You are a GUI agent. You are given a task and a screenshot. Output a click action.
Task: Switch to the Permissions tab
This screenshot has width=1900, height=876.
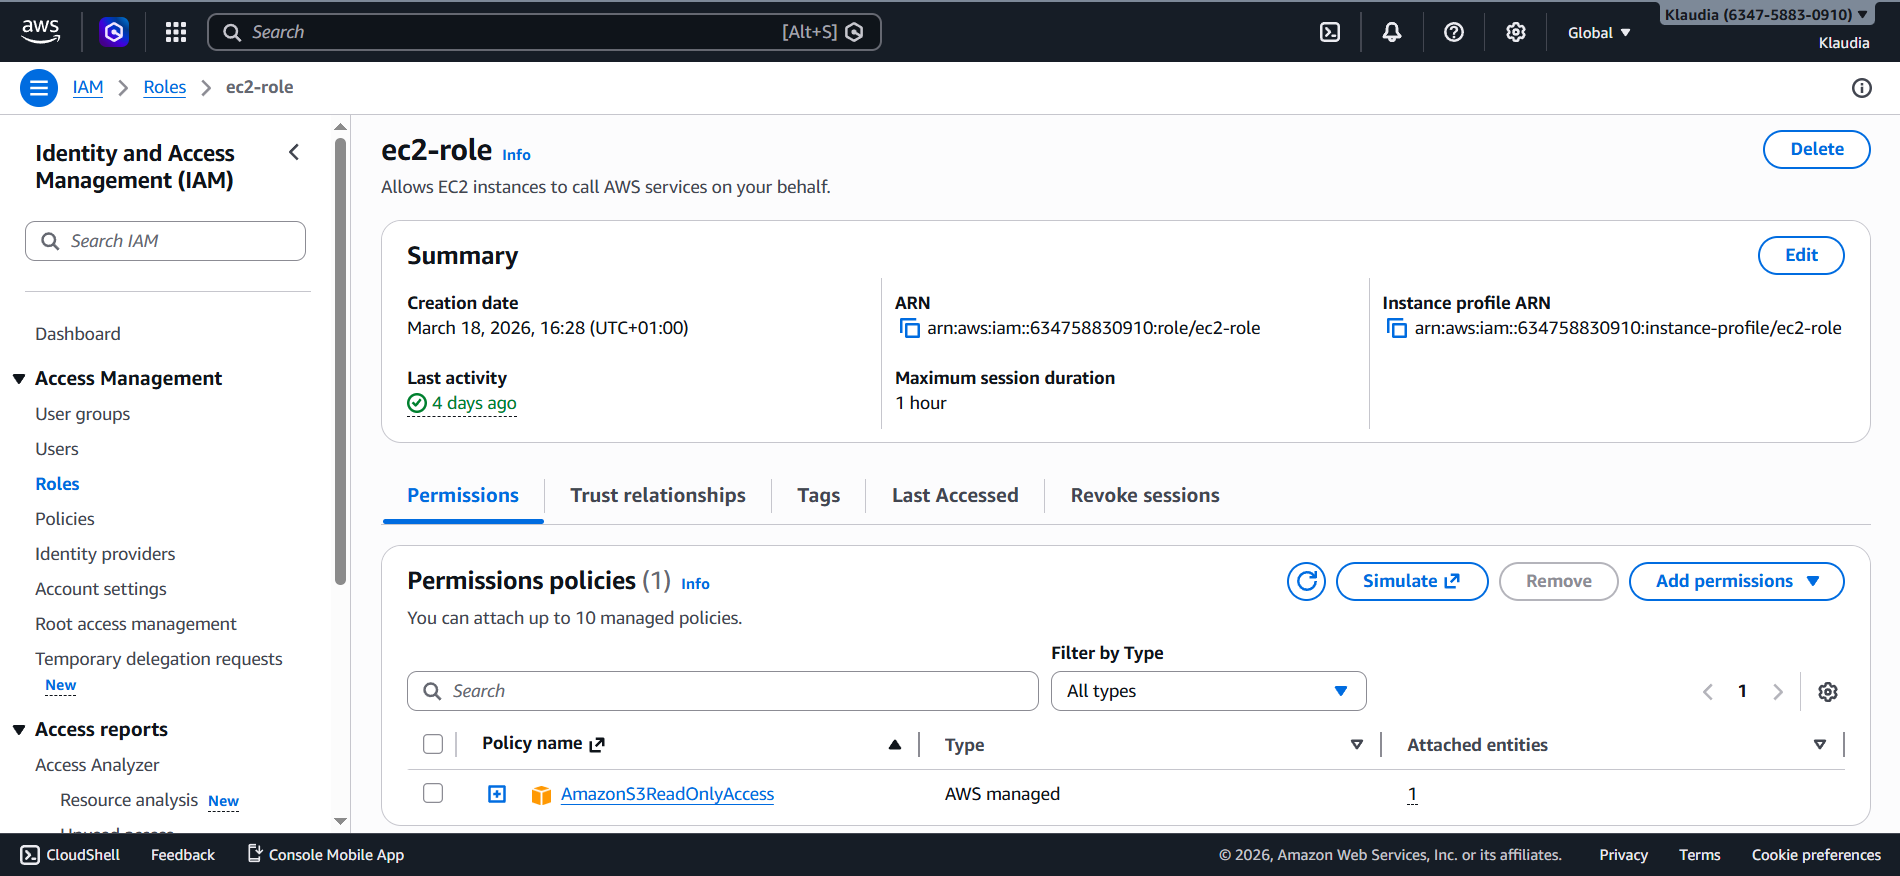463,496
